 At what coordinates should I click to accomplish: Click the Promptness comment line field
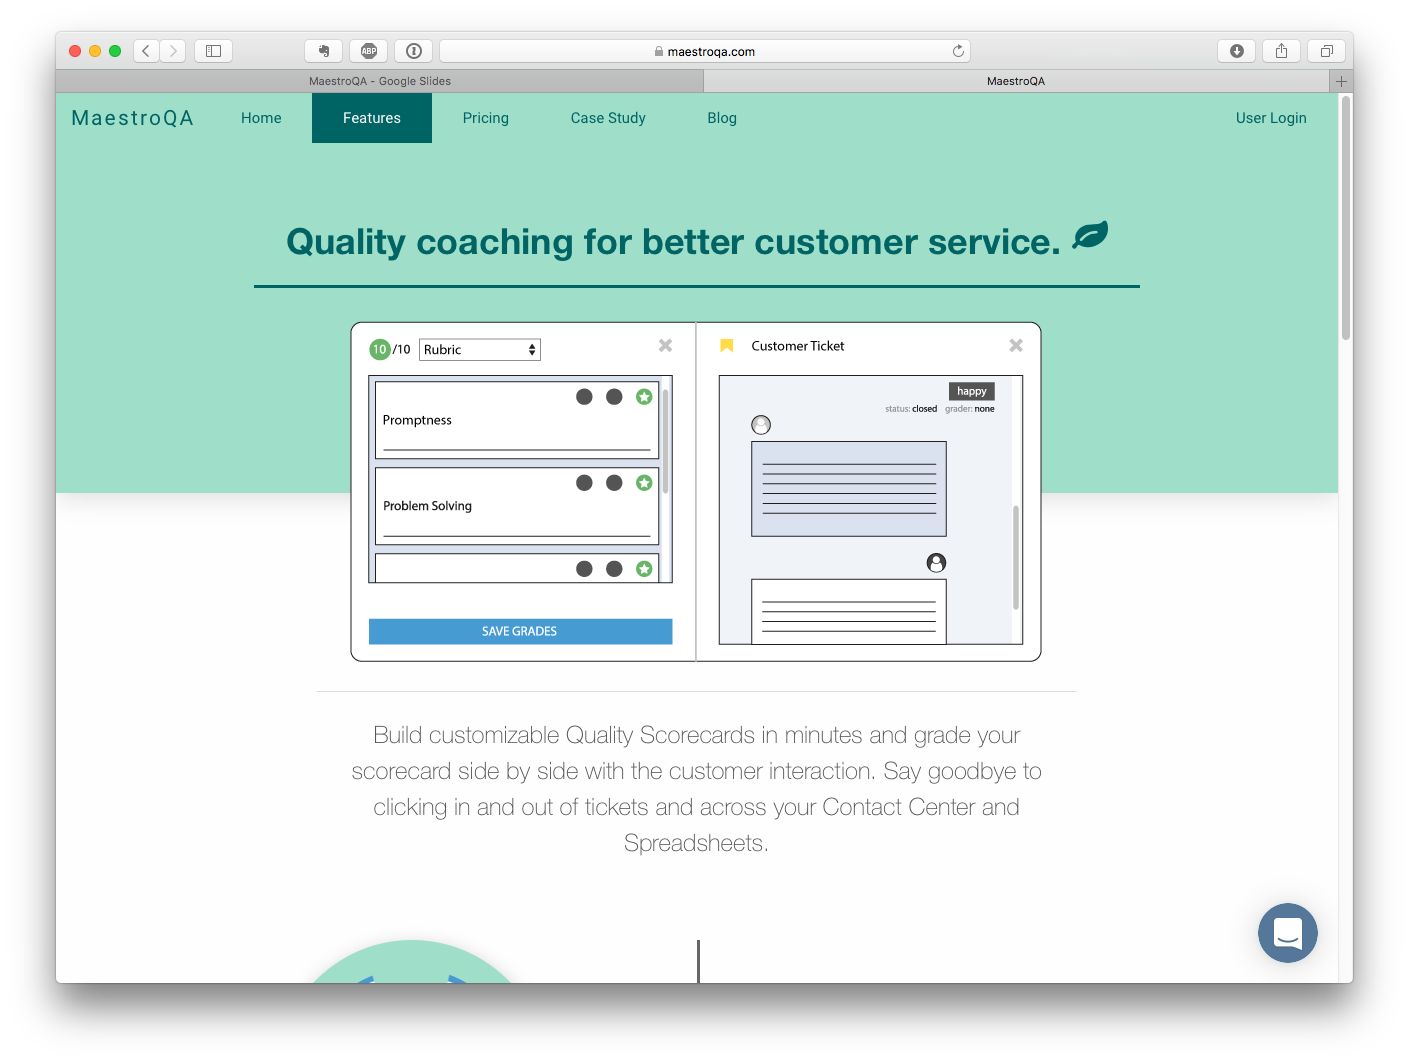pyautogui.click(x=517, y=449)
